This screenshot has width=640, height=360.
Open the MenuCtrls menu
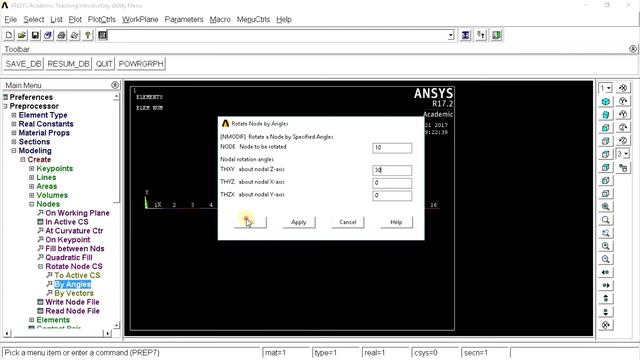point(253,19)
